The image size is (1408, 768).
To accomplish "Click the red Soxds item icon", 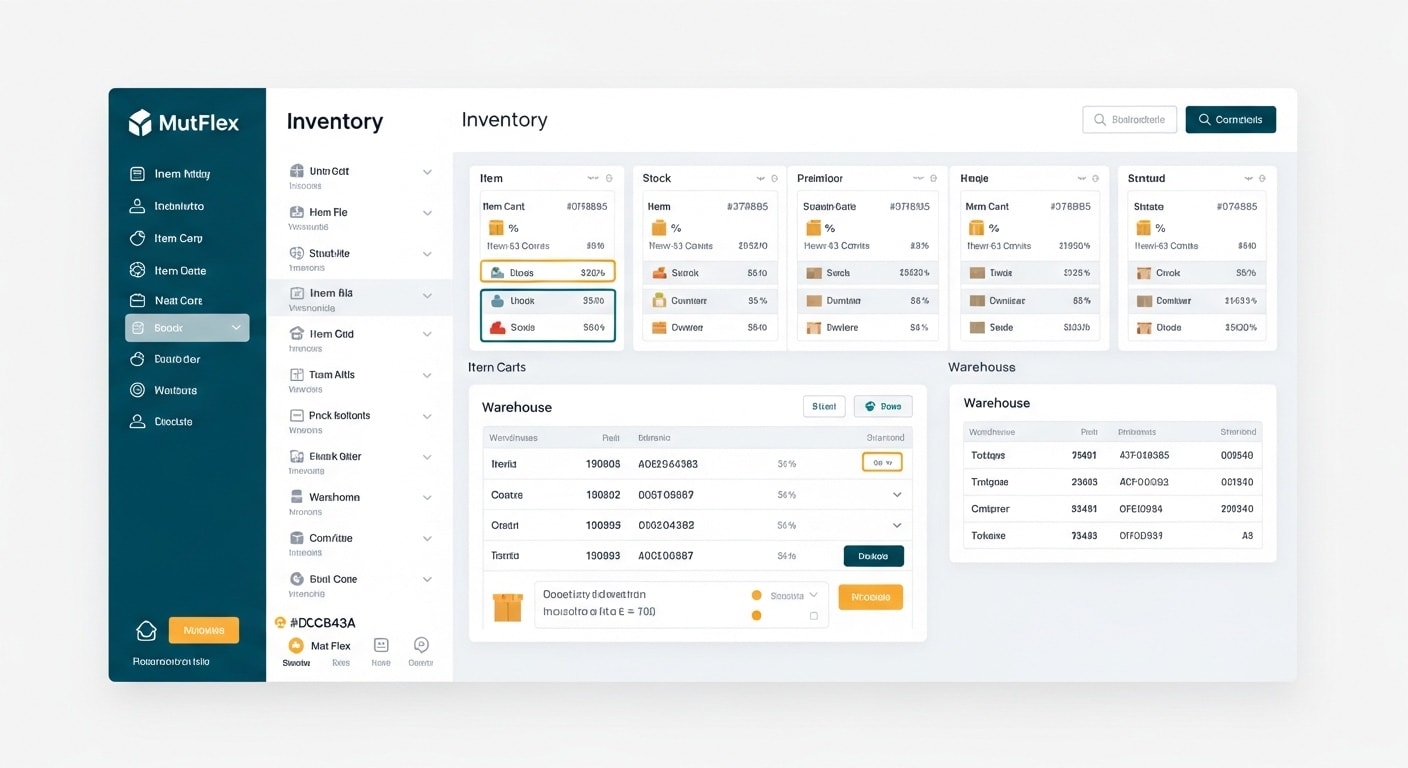I will tap(497, 327).
